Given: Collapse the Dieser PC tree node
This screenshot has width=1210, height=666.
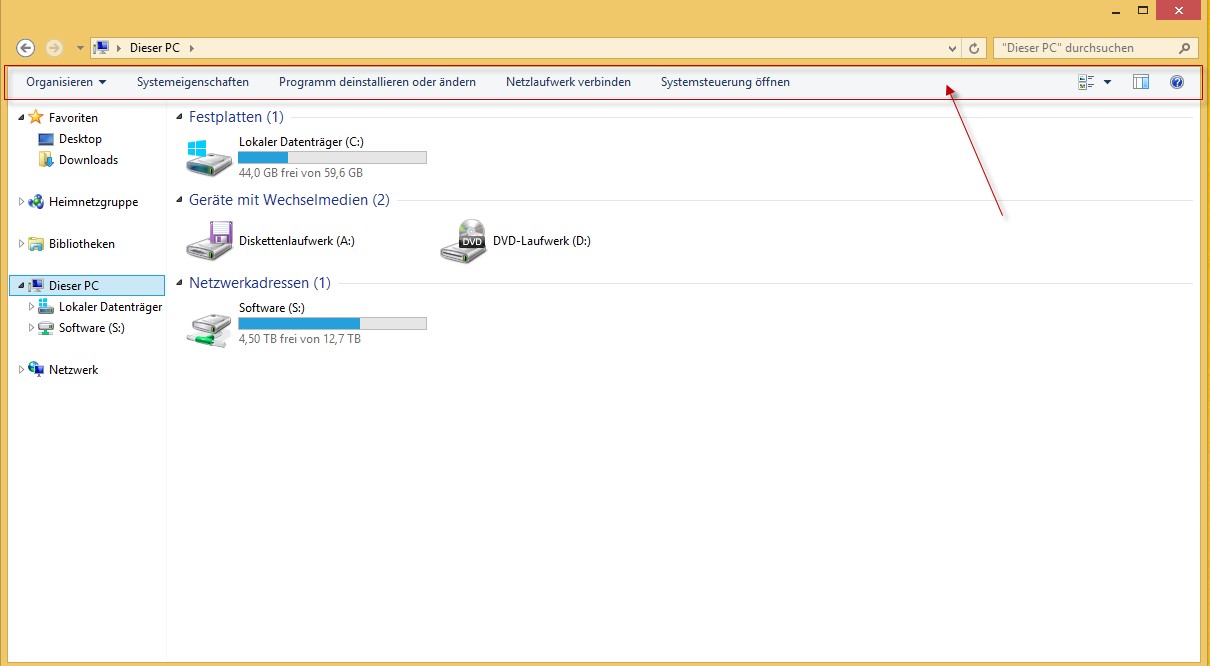Looking at the screenshot, I should 21,286.
